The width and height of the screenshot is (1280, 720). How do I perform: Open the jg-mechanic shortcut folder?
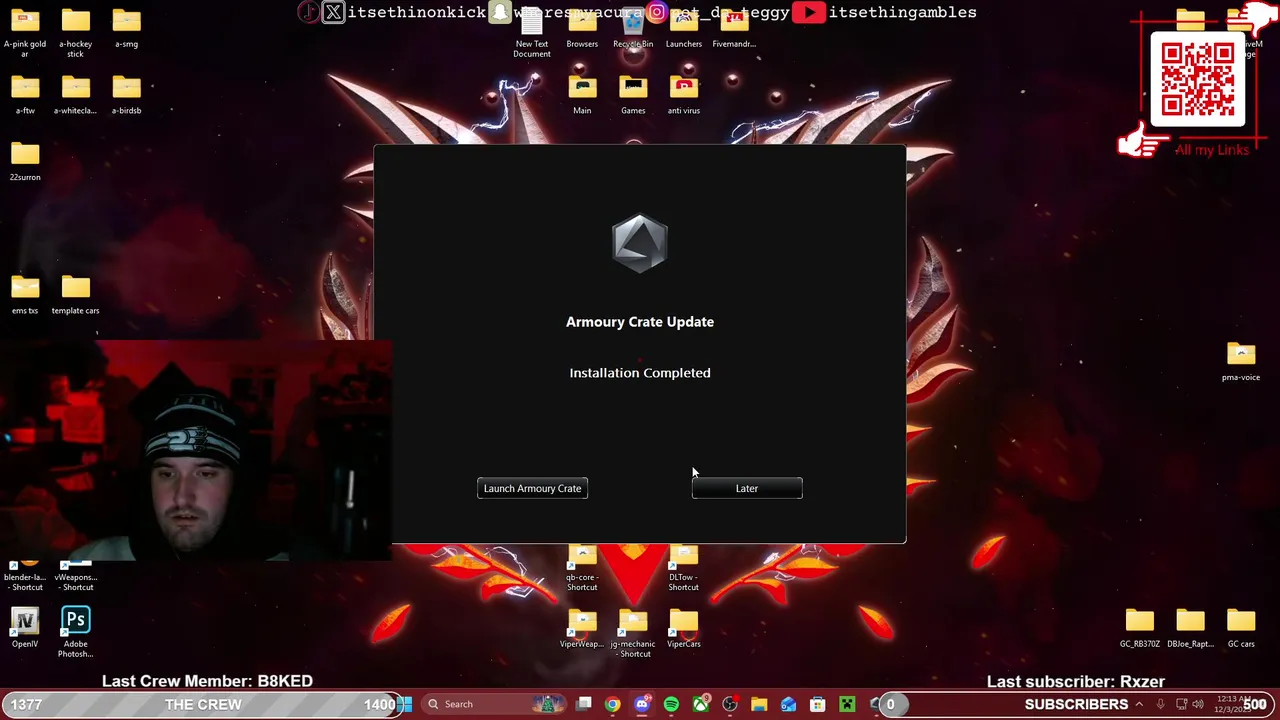[x=633, y=633]
